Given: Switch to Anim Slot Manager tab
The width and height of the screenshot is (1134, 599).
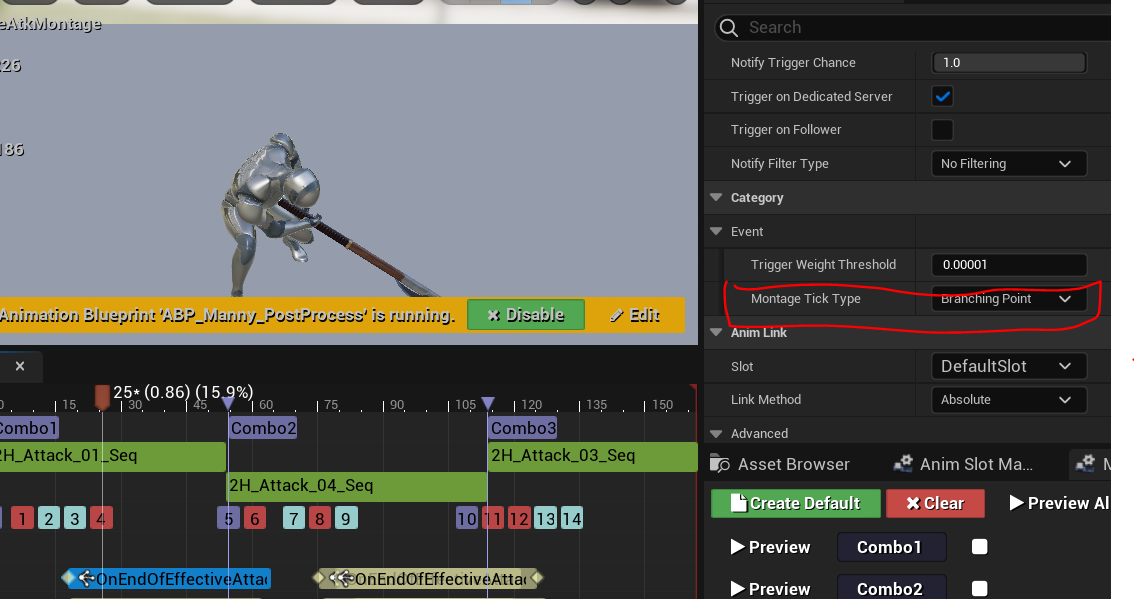Looking at the screenshot, I should [963, 464].
